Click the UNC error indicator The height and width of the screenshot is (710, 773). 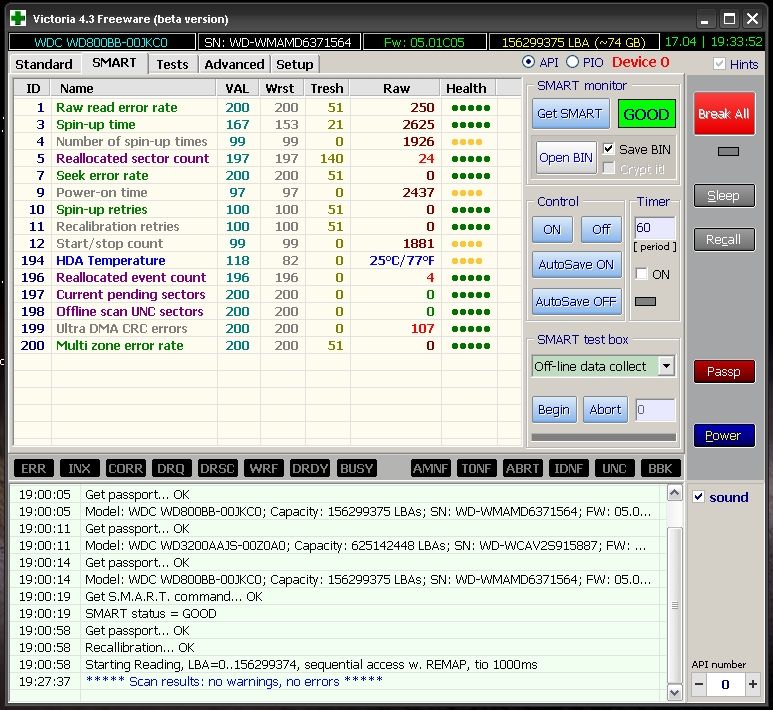click(x=614, y=468)
